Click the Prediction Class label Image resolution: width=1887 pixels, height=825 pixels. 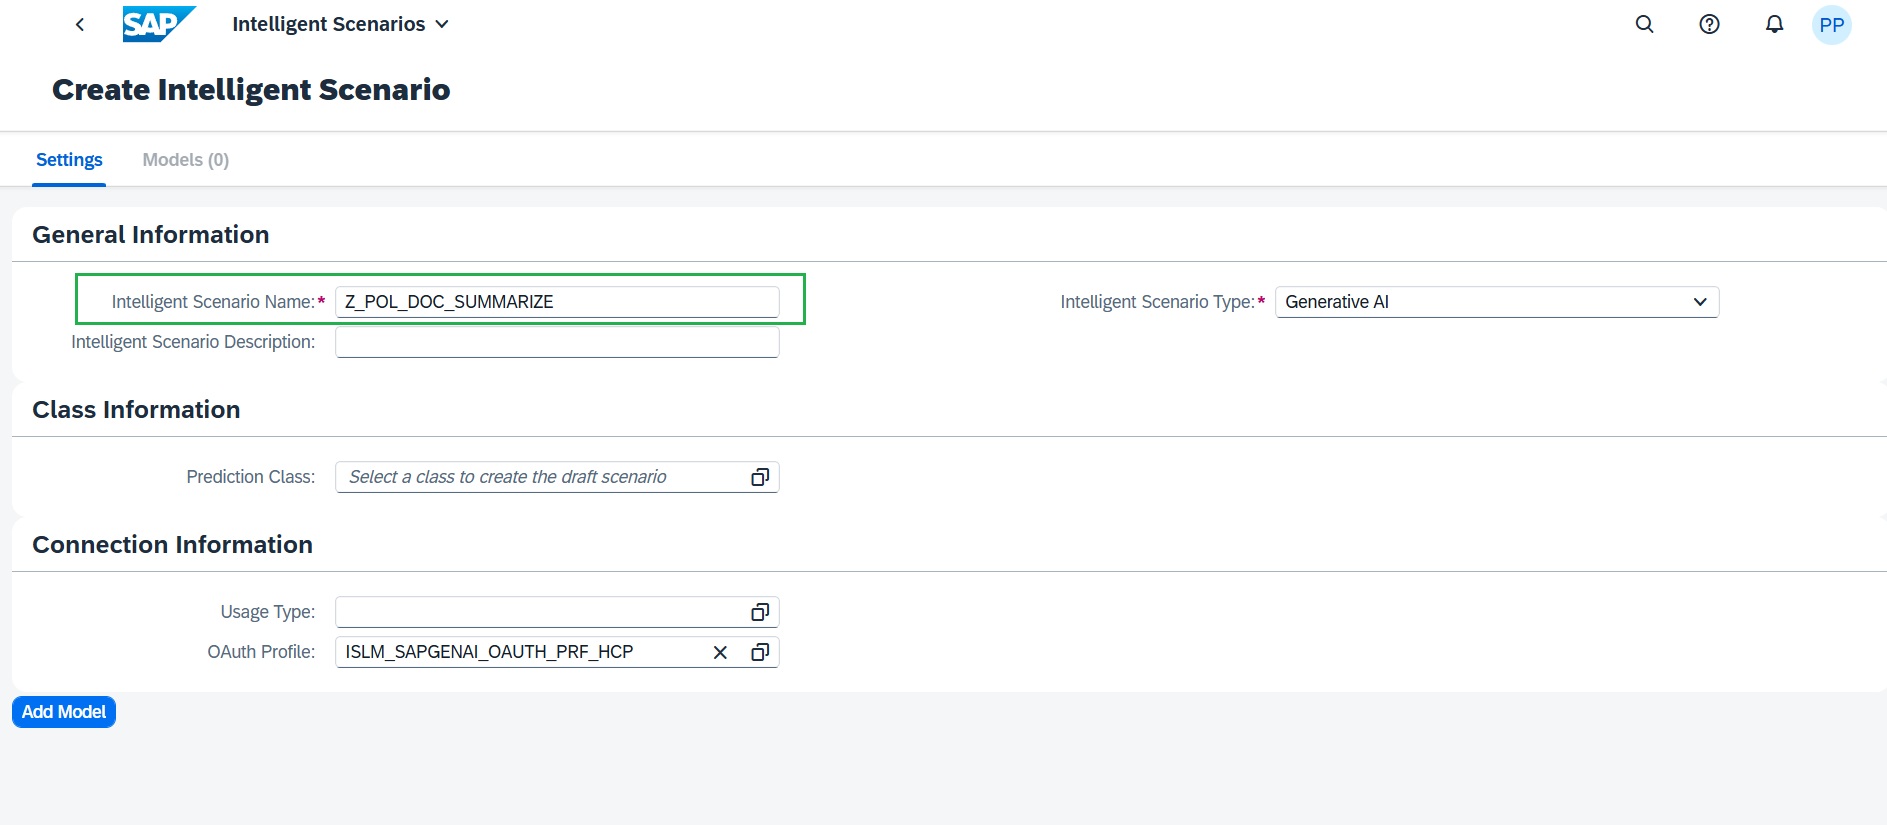pyautogui.click(x=251, y=477)
